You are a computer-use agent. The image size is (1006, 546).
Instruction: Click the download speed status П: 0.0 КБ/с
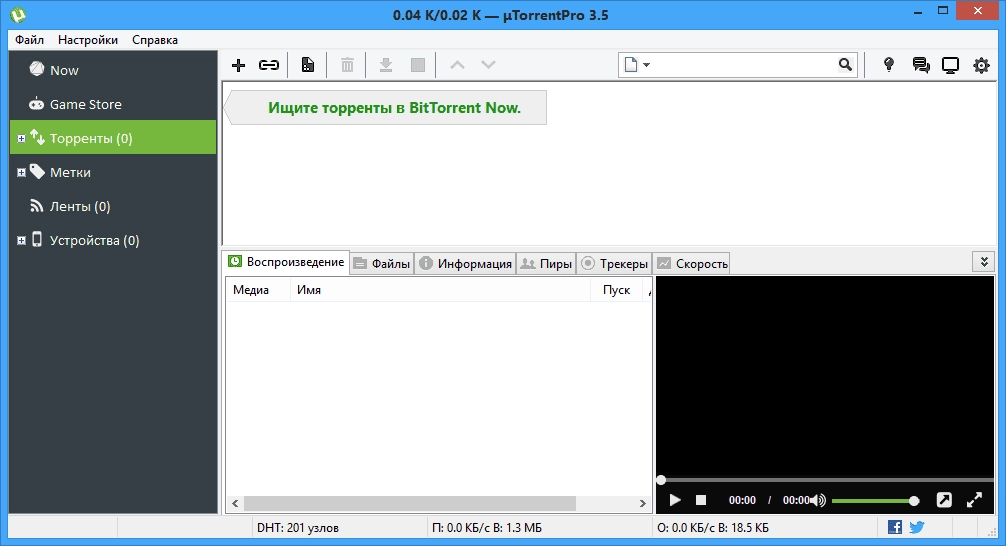[x=487, y=528]
